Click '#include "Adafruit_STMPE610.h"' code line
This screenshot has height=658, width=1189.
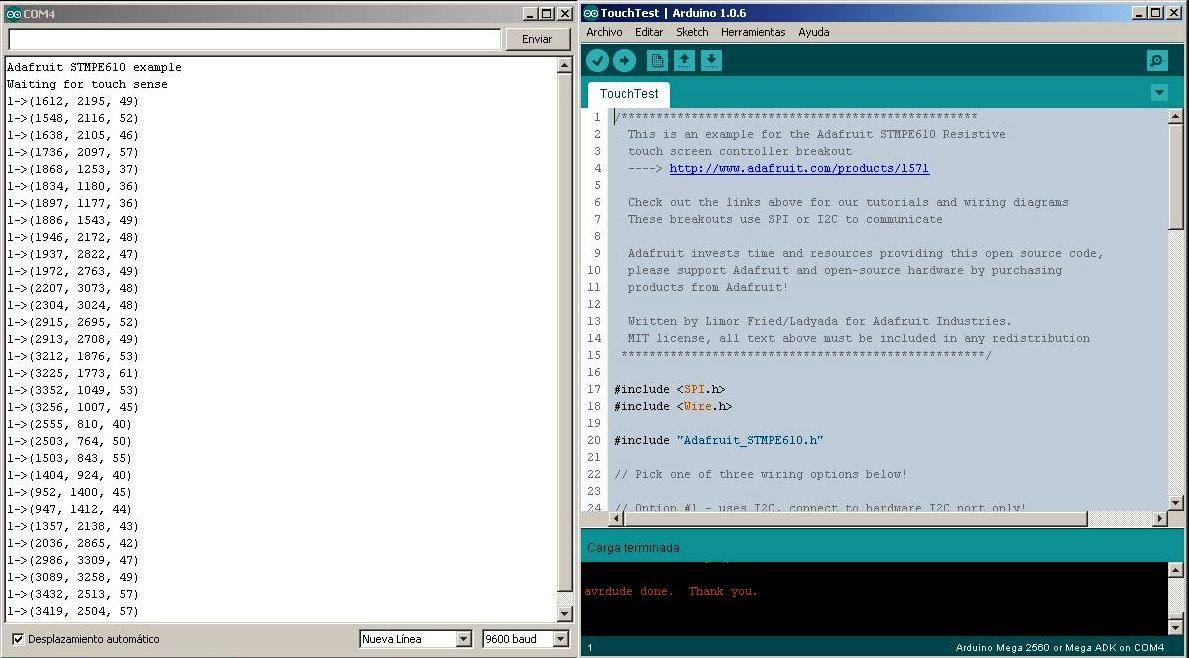719,440
